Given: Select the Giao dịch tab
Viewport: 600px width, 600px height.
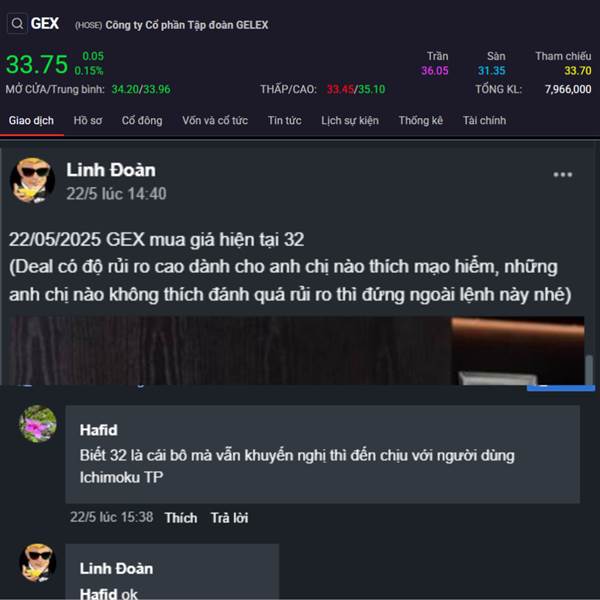Looking at the screenshot, I should [x=31, y=121].
